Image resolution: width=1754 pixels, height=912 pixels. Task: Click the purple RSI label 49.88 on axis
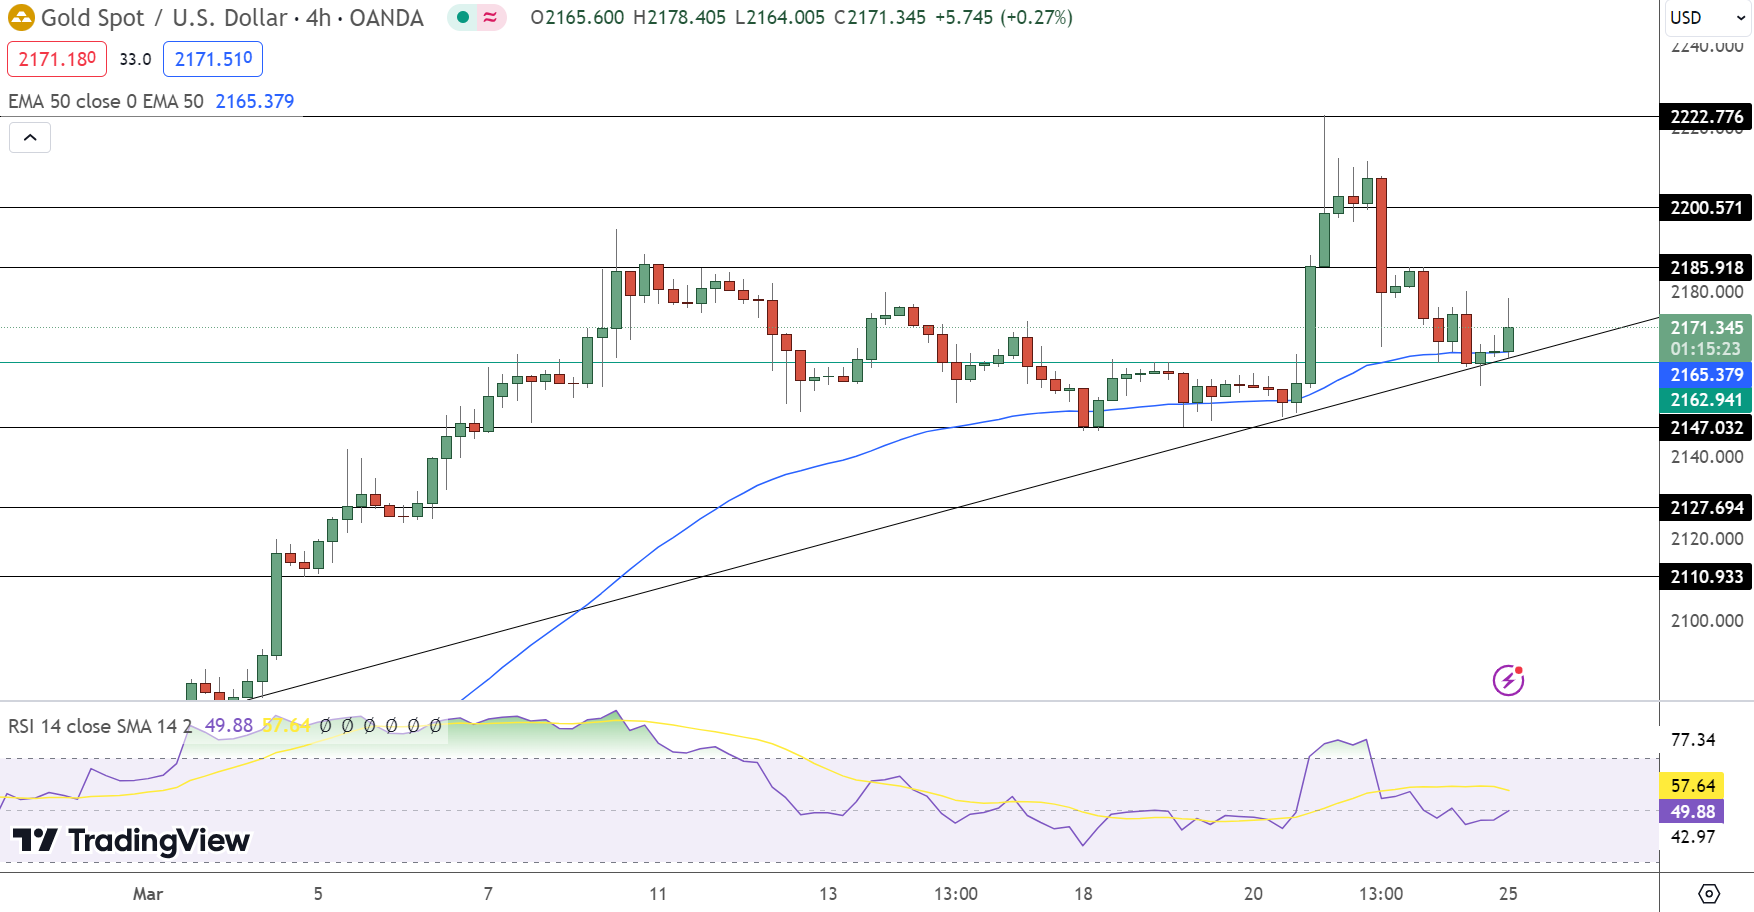coord(1692,811)
